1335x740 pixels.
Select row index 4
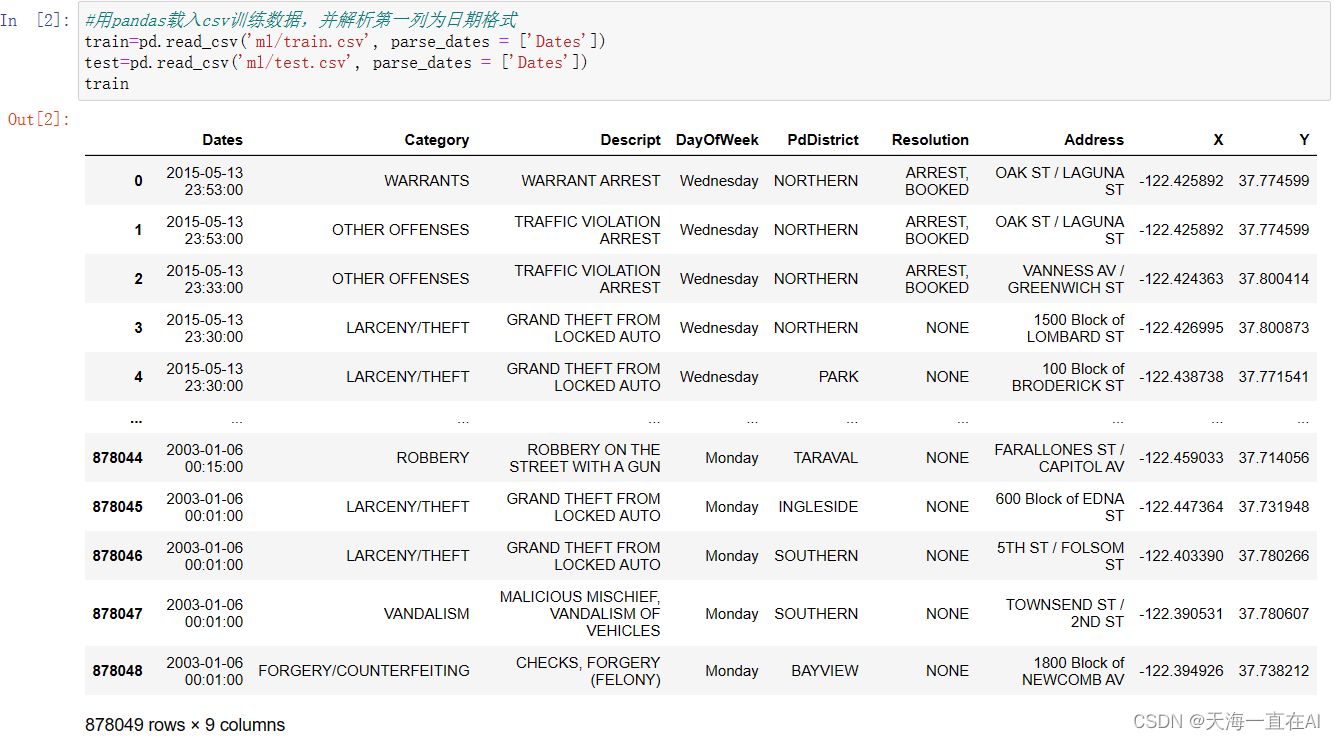coord(139,377)
